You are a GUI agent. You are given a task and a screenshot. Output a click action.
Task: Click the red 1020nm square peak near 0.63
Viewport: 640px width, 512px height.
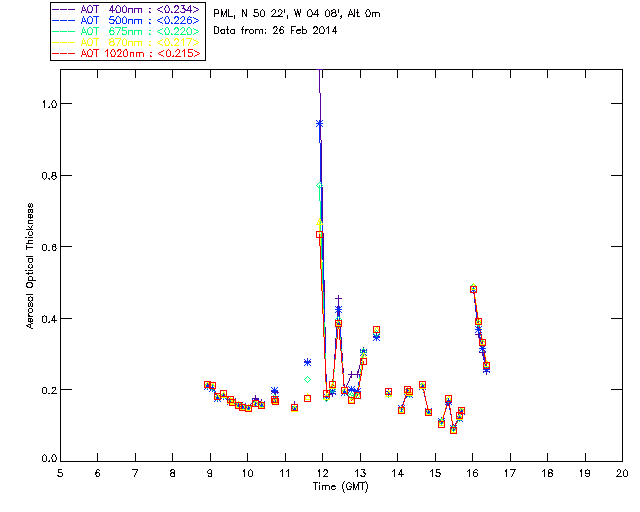[320, 235]
